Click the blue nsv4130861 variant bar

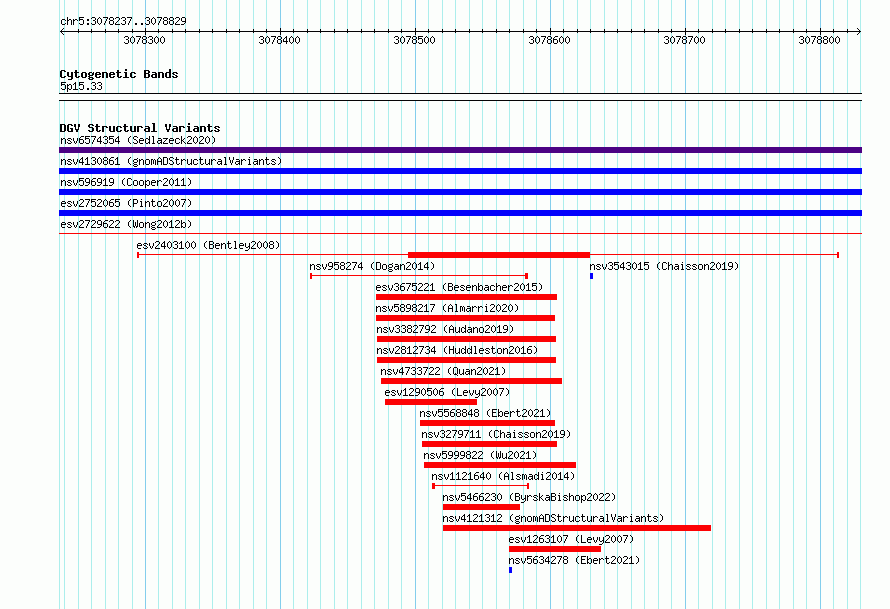[x=460, y=171]
